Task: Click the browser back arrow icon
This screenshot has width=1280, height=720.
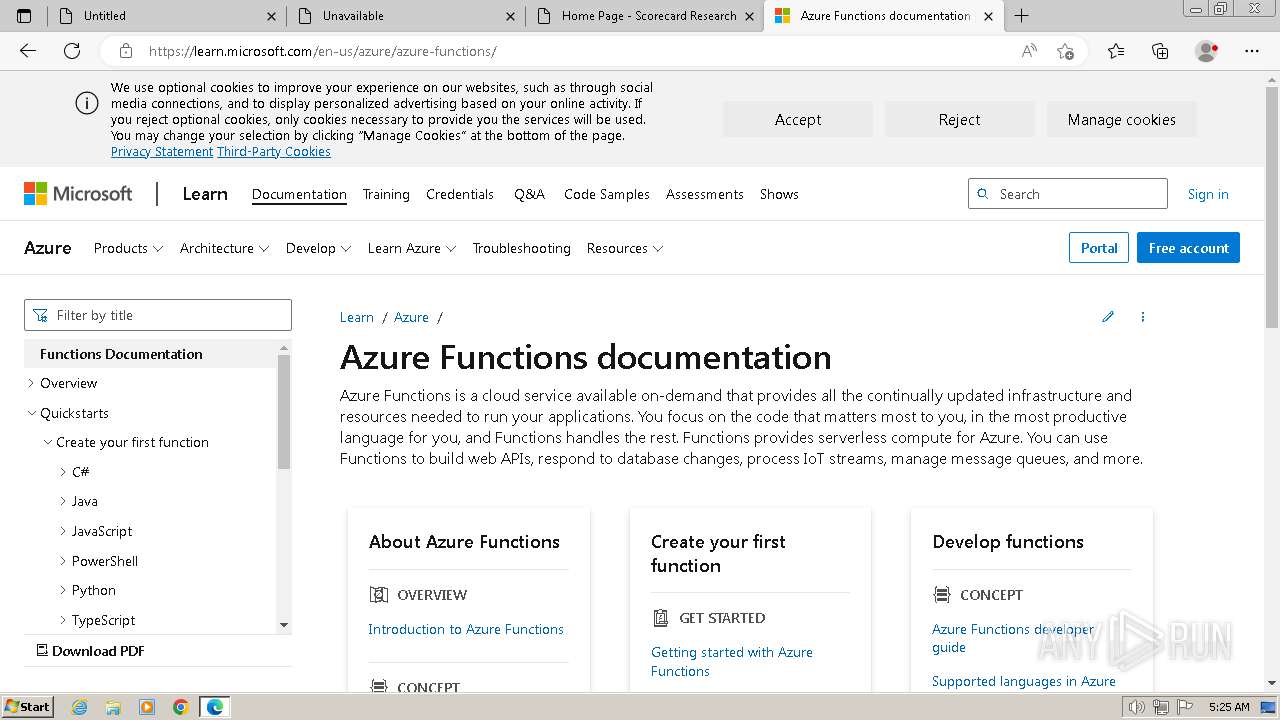Action: pos(28,51)
